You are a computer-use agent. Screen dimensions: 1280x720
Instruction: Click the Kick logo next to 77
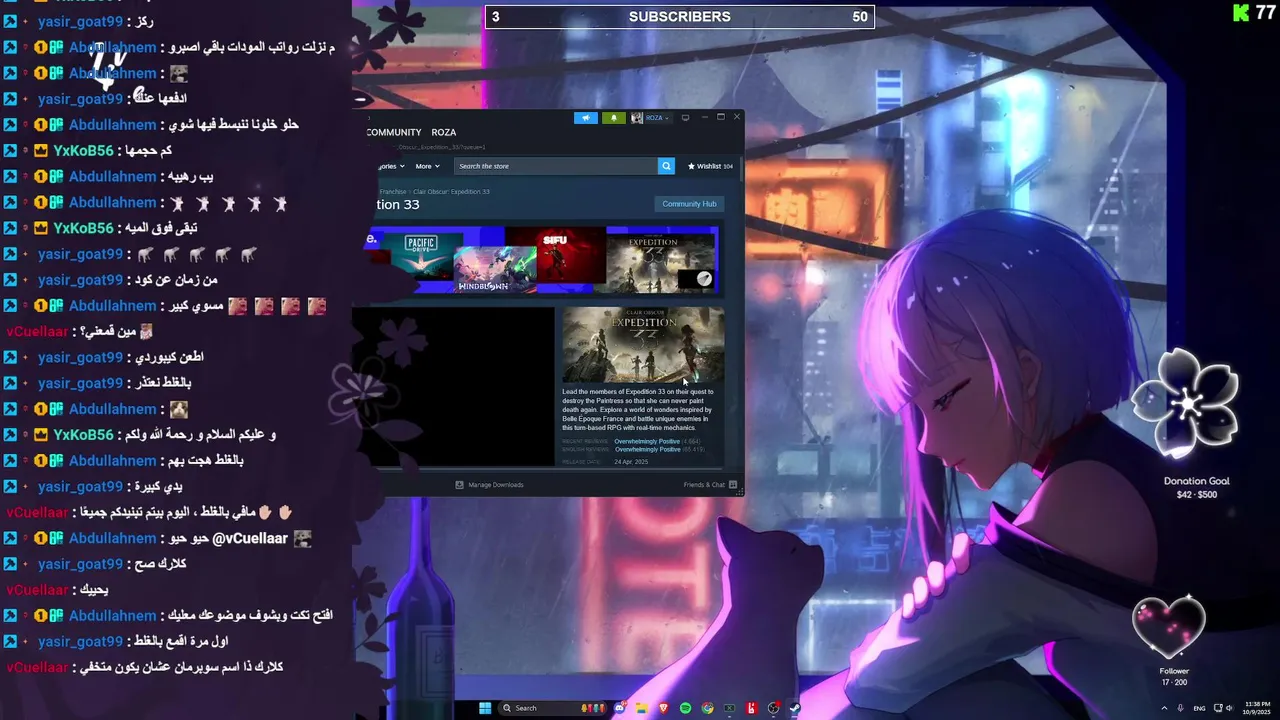coord(1241,12)
